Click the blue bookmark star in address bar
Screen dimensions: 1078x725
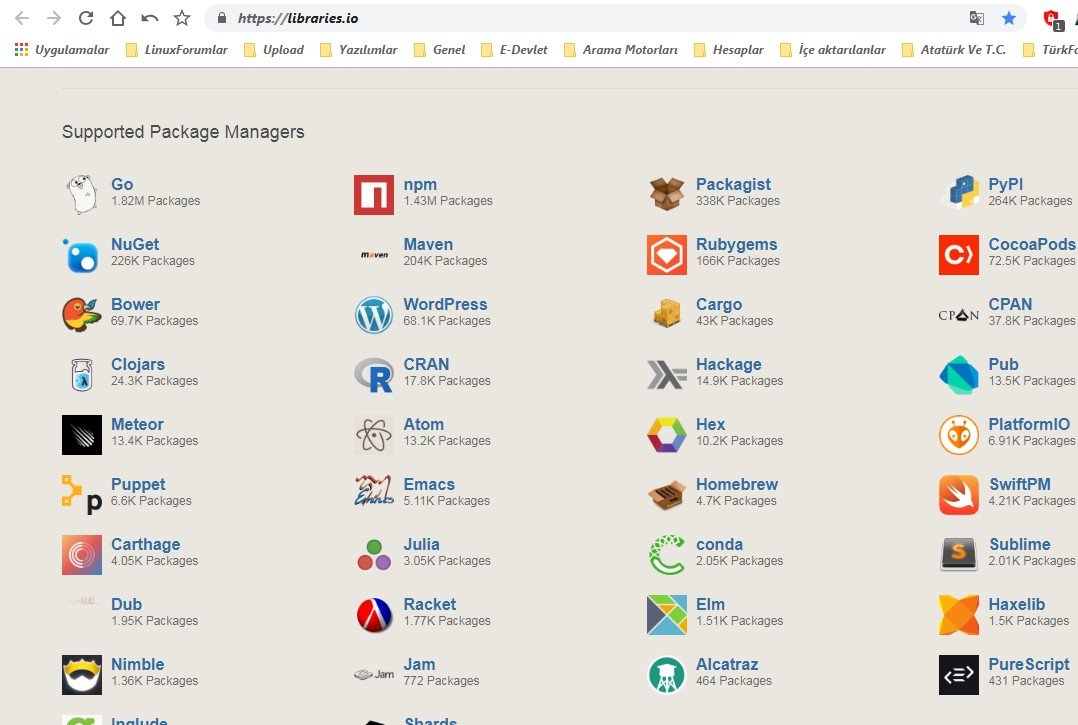(1009, 18)
